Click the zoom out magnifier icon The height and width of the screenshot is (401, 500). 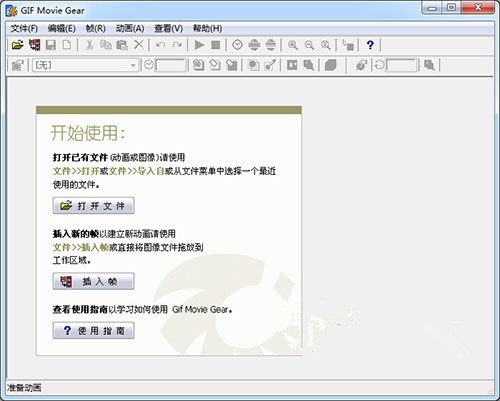pos(310,45)
